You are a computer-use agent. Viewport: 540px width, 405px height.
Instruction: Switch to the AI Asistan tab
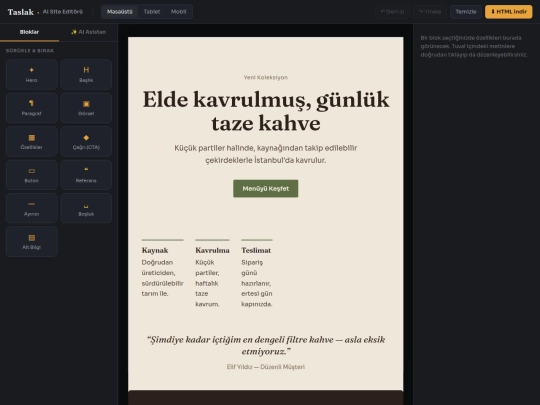coord(88,32)
